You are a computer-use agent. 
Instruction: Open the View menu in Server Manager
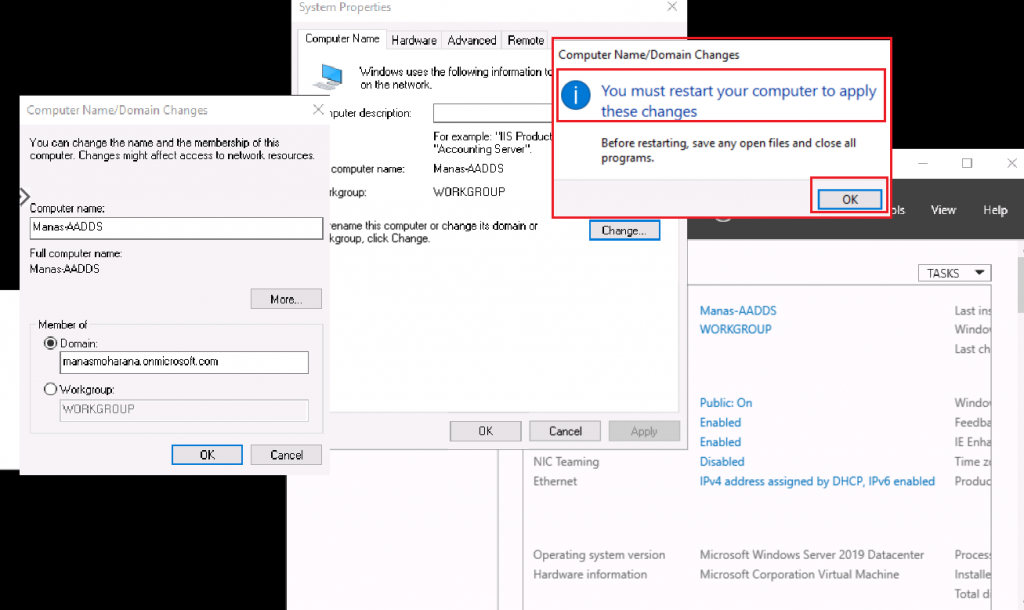[943, 210]
